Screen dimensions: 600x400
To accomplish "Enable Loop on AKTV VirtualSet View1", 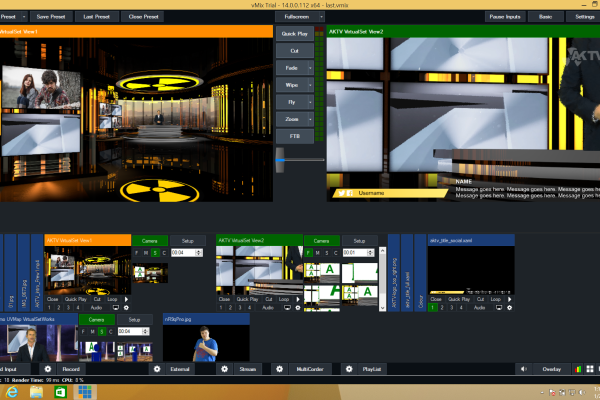I will coord(112,299).
